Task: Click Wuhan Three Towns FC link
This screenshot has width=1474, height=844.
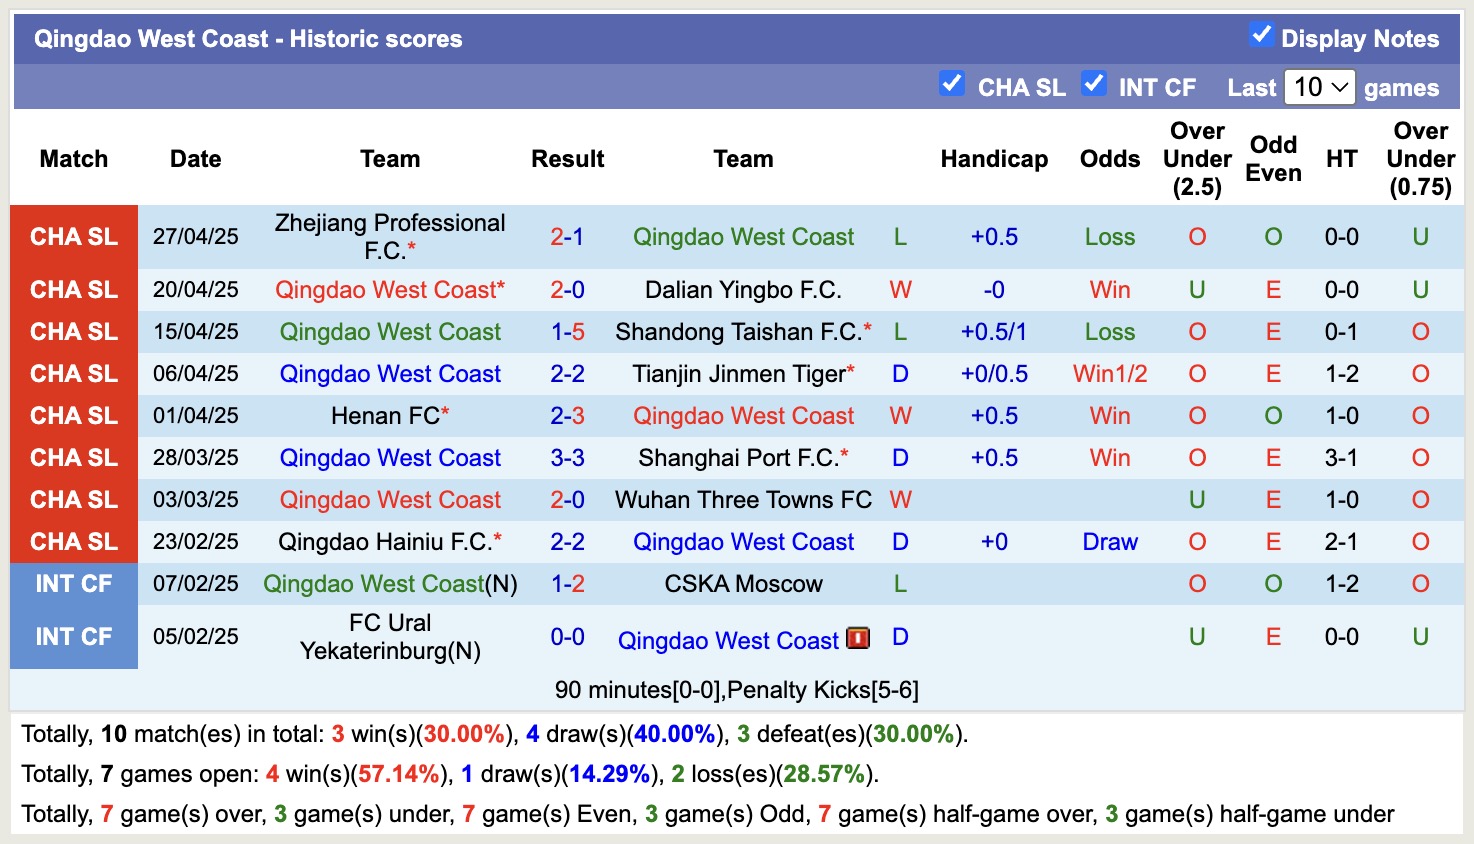Action: click(743, 500)
